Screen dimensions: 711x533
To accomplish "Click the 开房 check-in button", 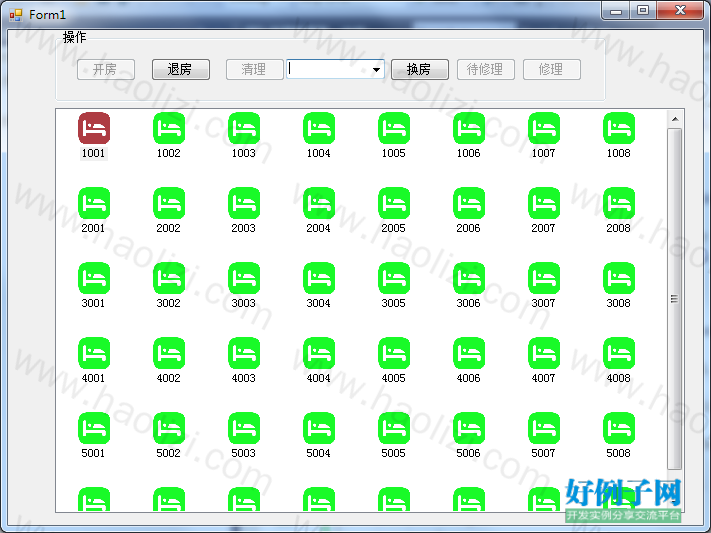I will coord(106,69).
